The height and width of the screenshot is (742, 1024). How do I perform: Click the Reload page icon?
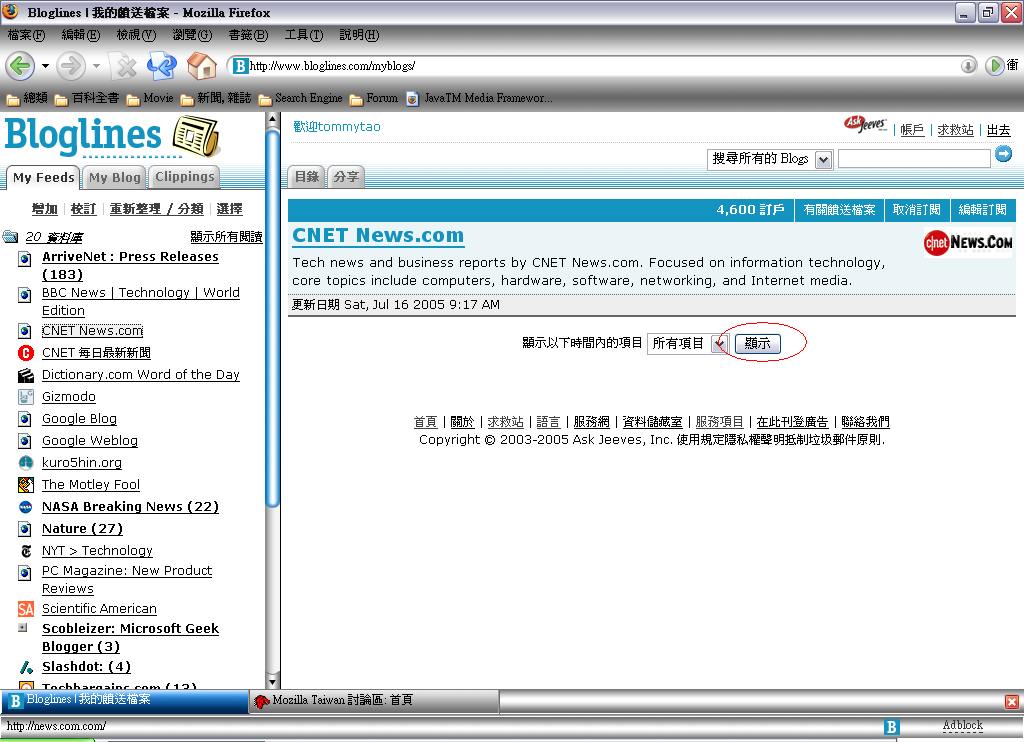(x=162, y=66)
